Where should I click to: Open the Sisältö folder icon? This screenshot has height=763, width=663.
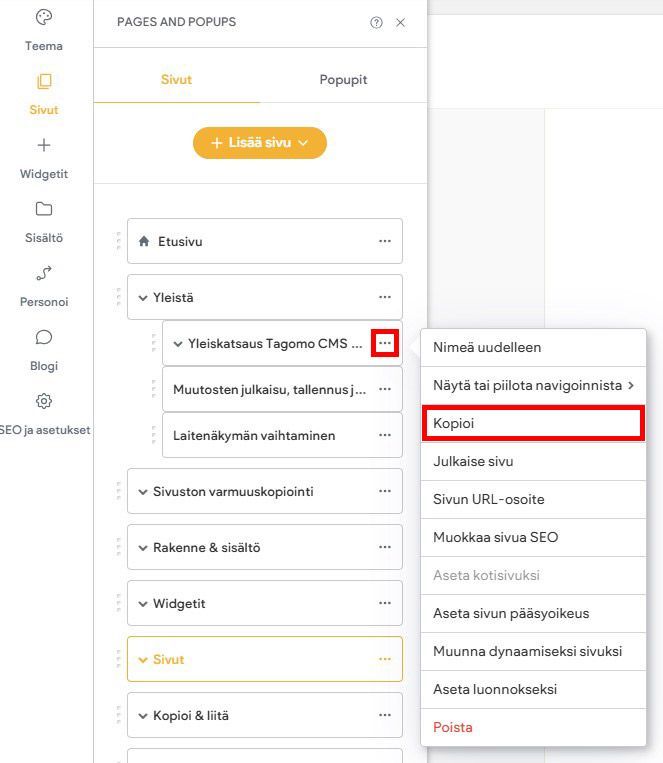pos(43,209)
